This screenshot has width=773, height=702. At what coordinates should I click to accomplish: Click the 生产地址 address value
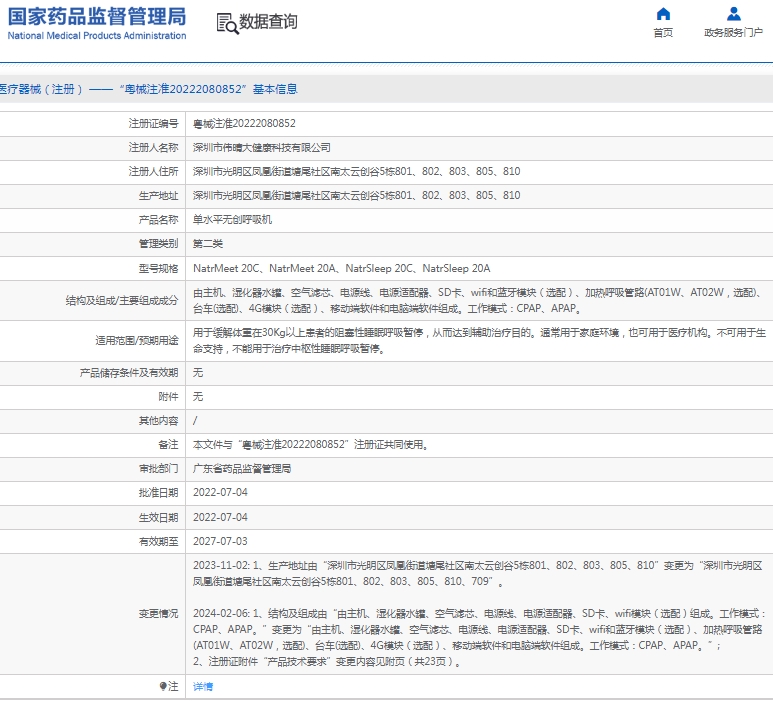tap(356, 195)
